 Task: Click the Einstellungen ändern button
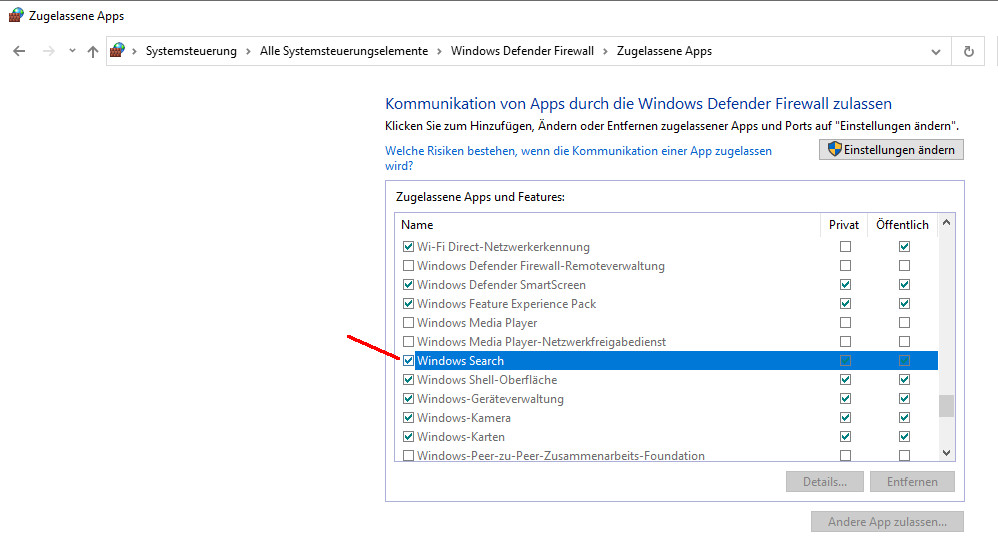coord(892,149)
